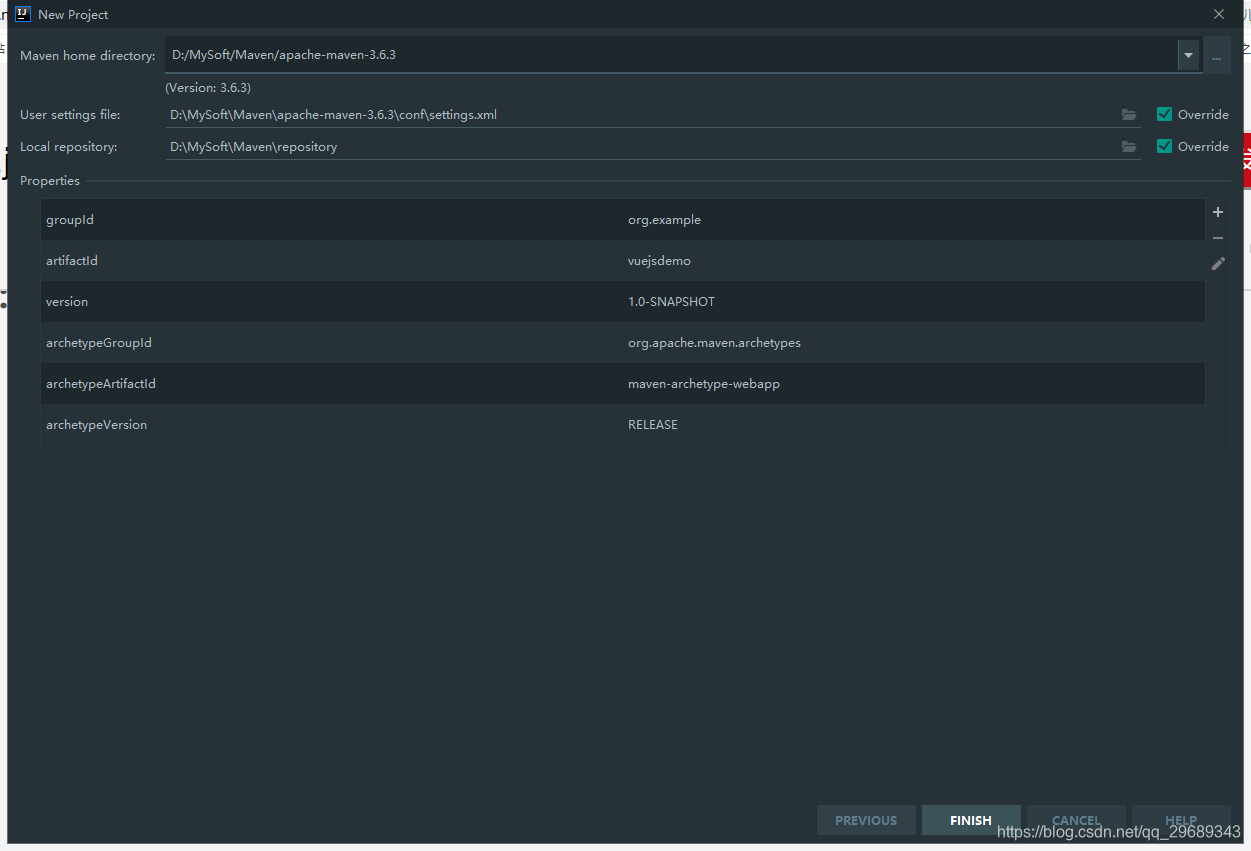This screenshot has height=851, width=1251.
Task: Click the edit property pencil icon
Action: pyautogui.click(x=1218, y=264)
